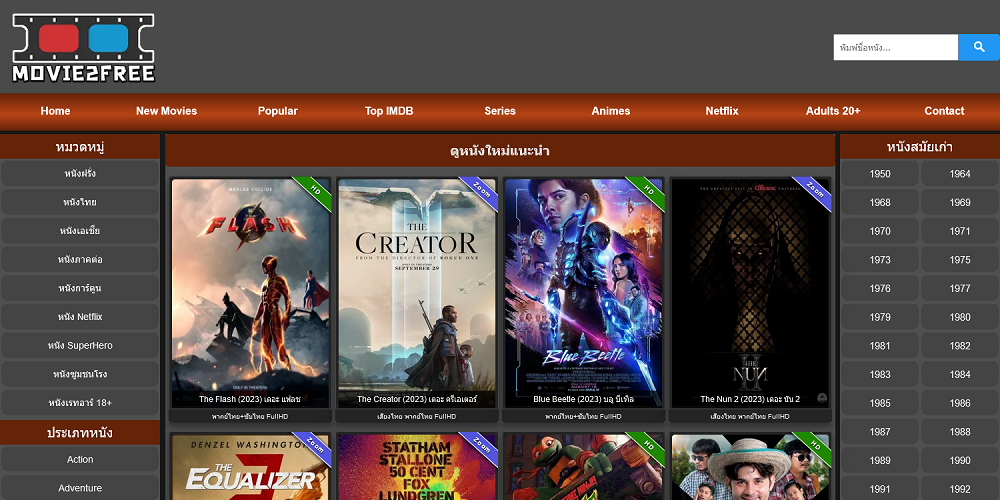This screenshot has height=500, width=1000.
Task: Select year 1977
Action: 960,288
